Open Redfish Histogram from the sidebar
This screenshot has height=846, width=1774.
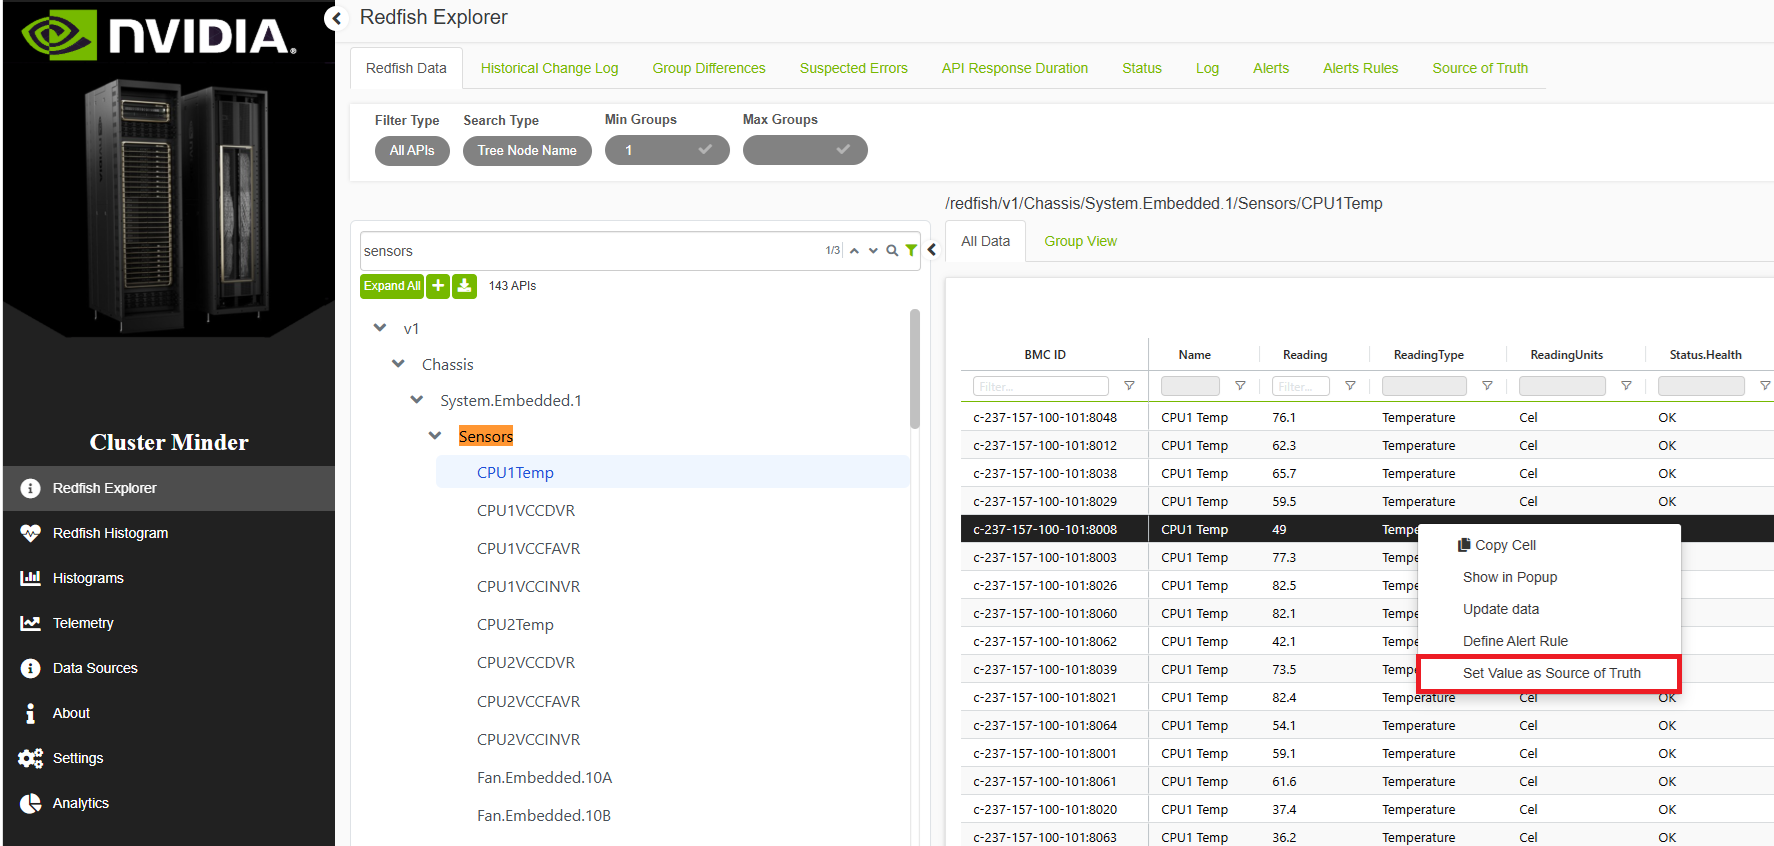169,533
